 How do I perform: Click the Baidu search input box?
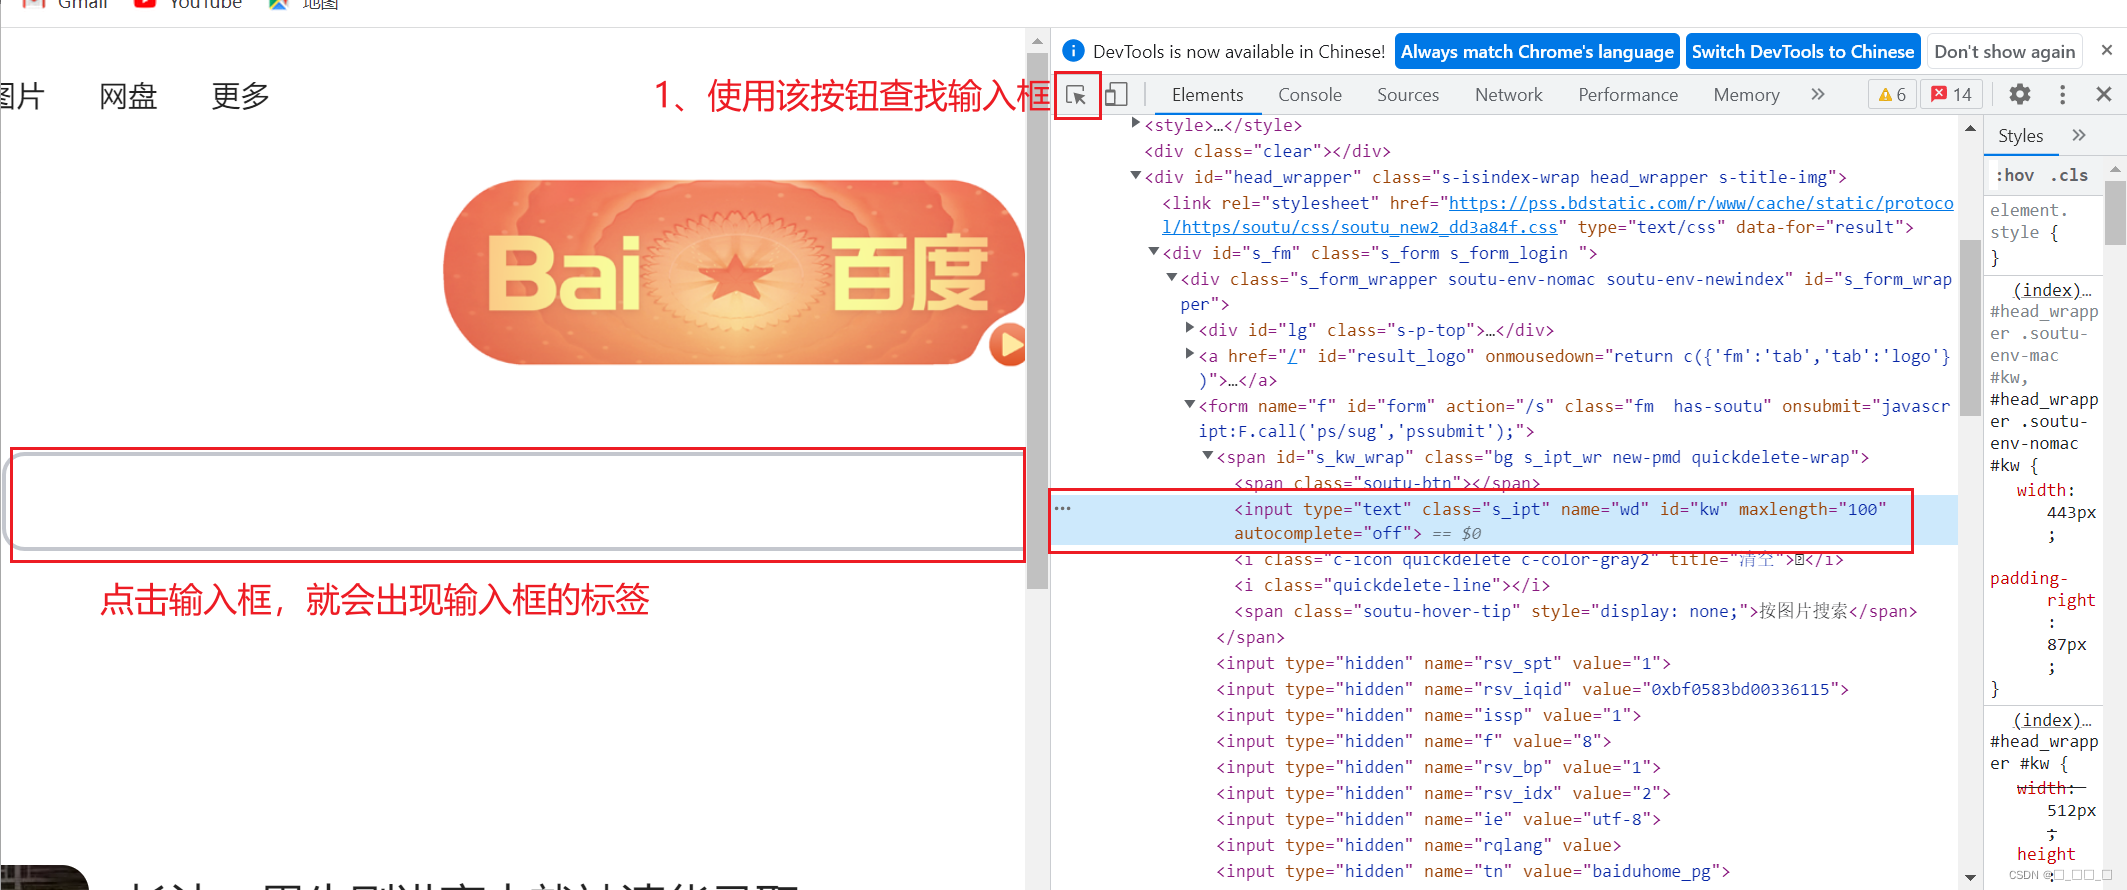(517, 502)
